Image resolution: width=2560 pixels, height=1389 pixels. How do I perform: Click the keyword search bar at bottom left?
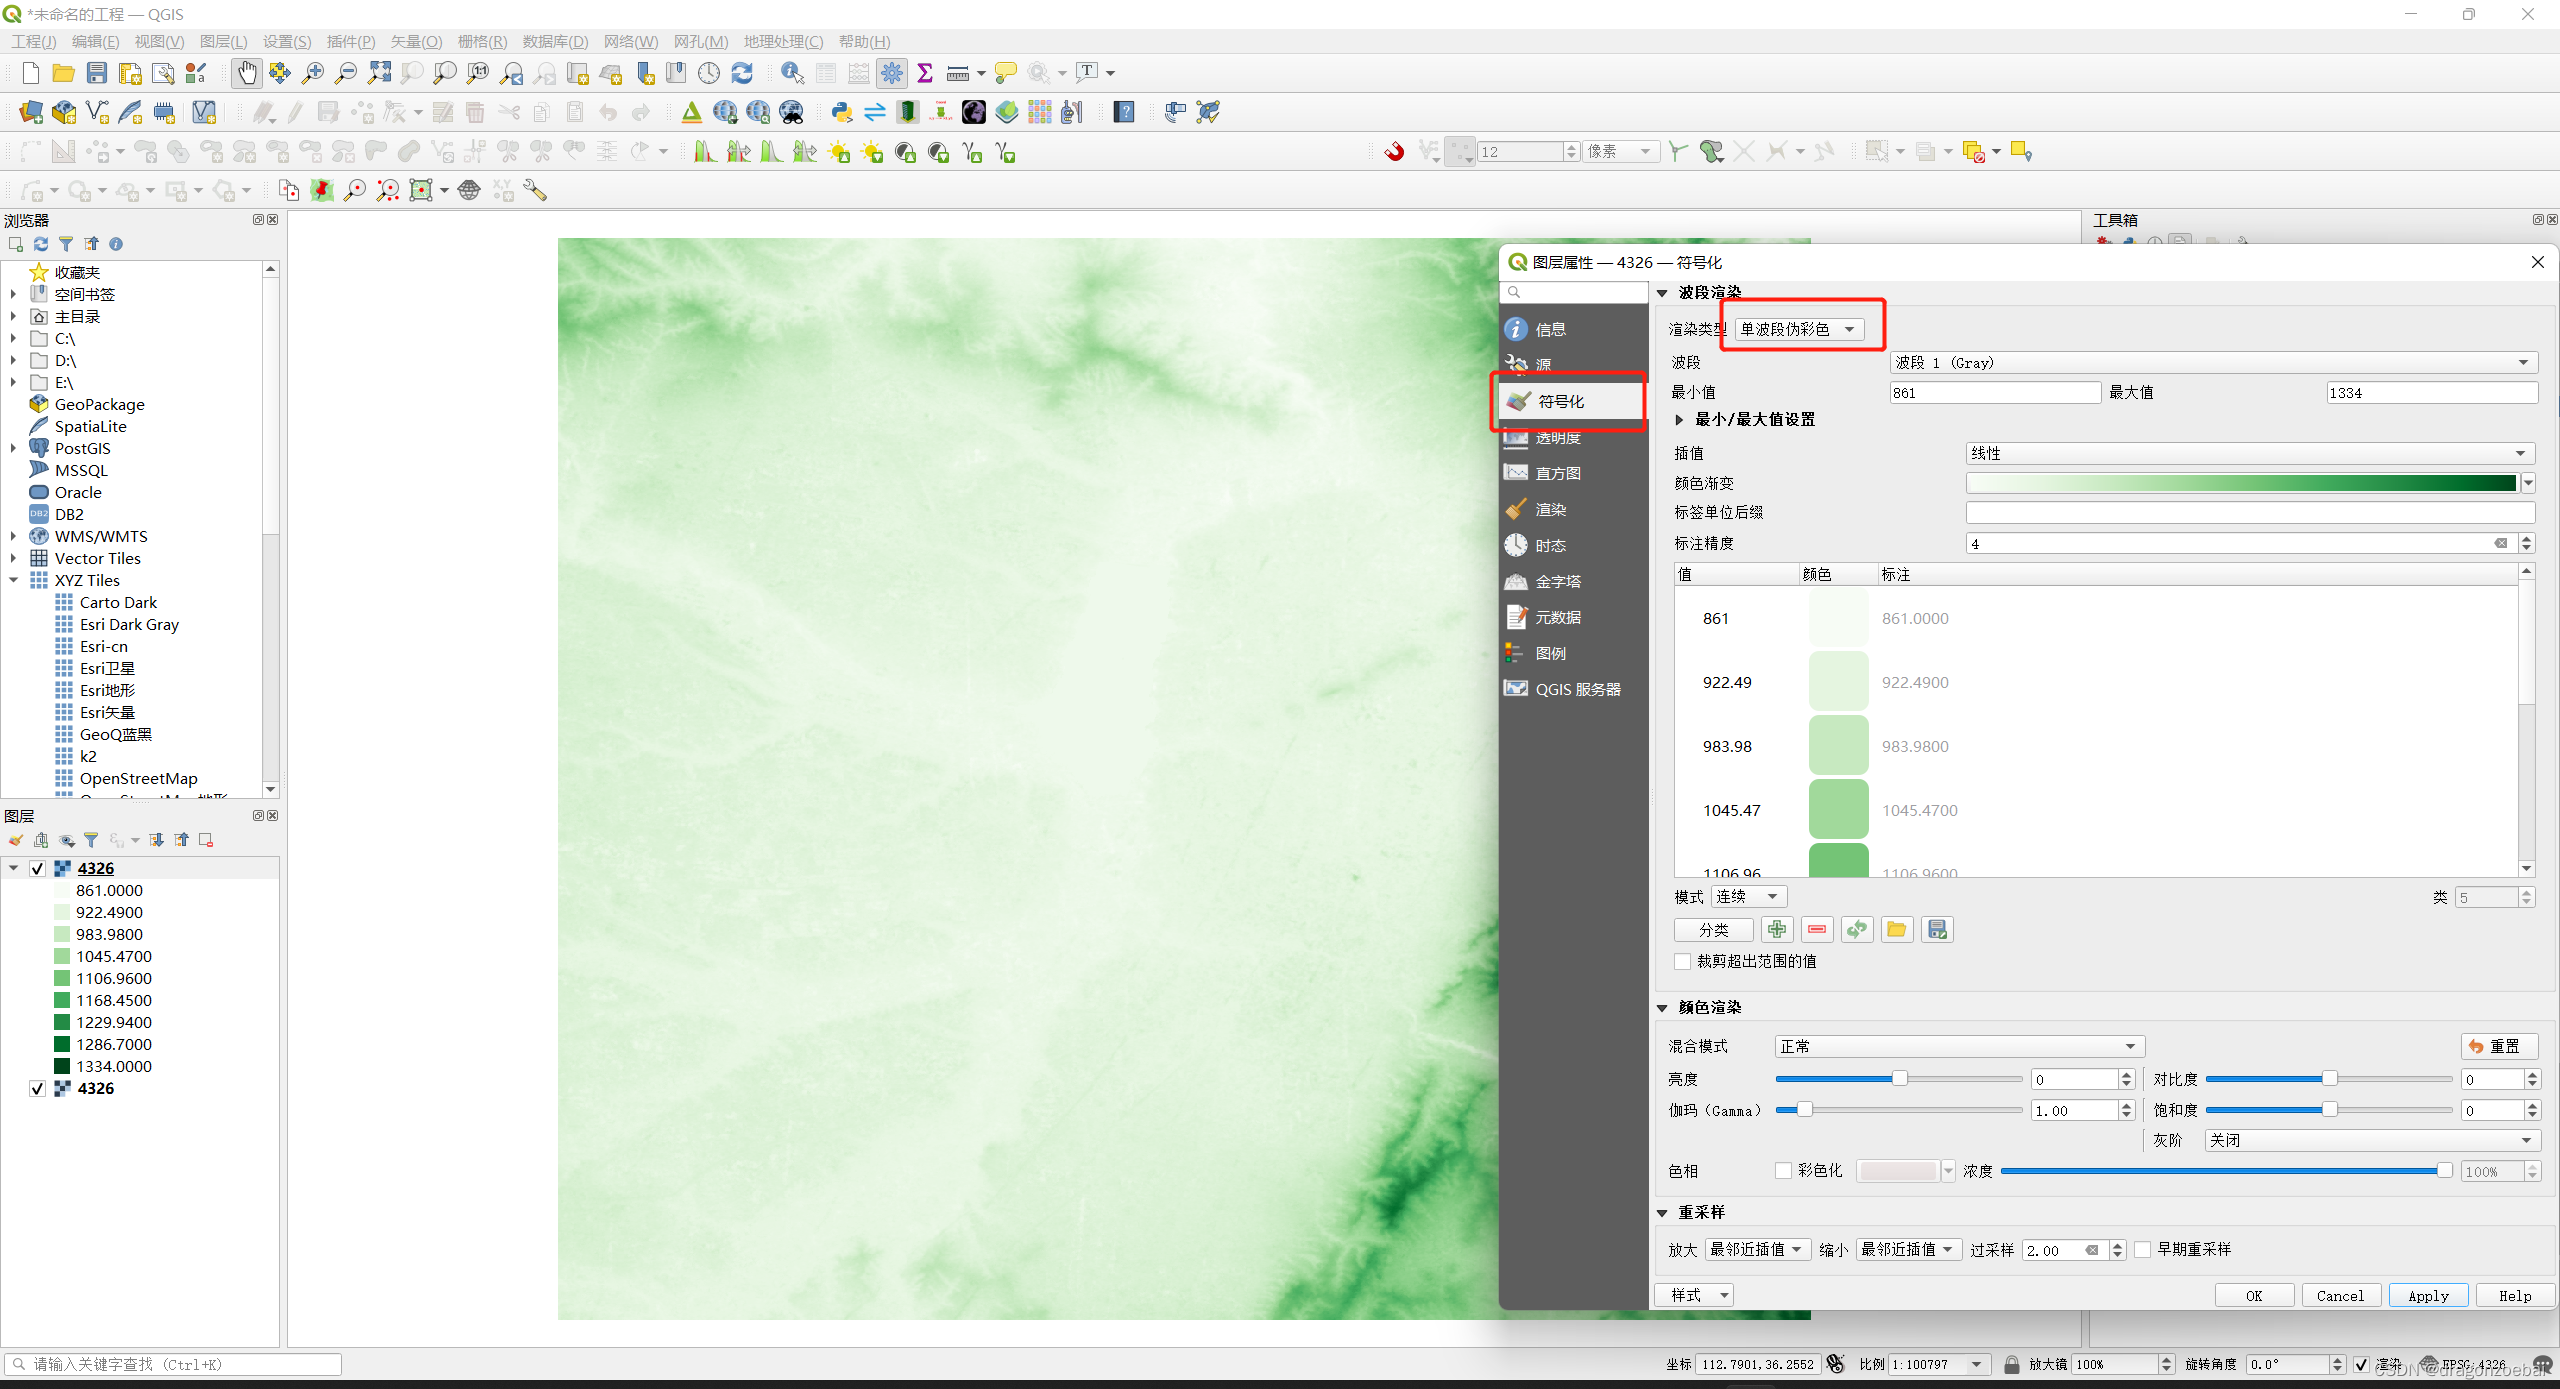tap(170, 1363)
